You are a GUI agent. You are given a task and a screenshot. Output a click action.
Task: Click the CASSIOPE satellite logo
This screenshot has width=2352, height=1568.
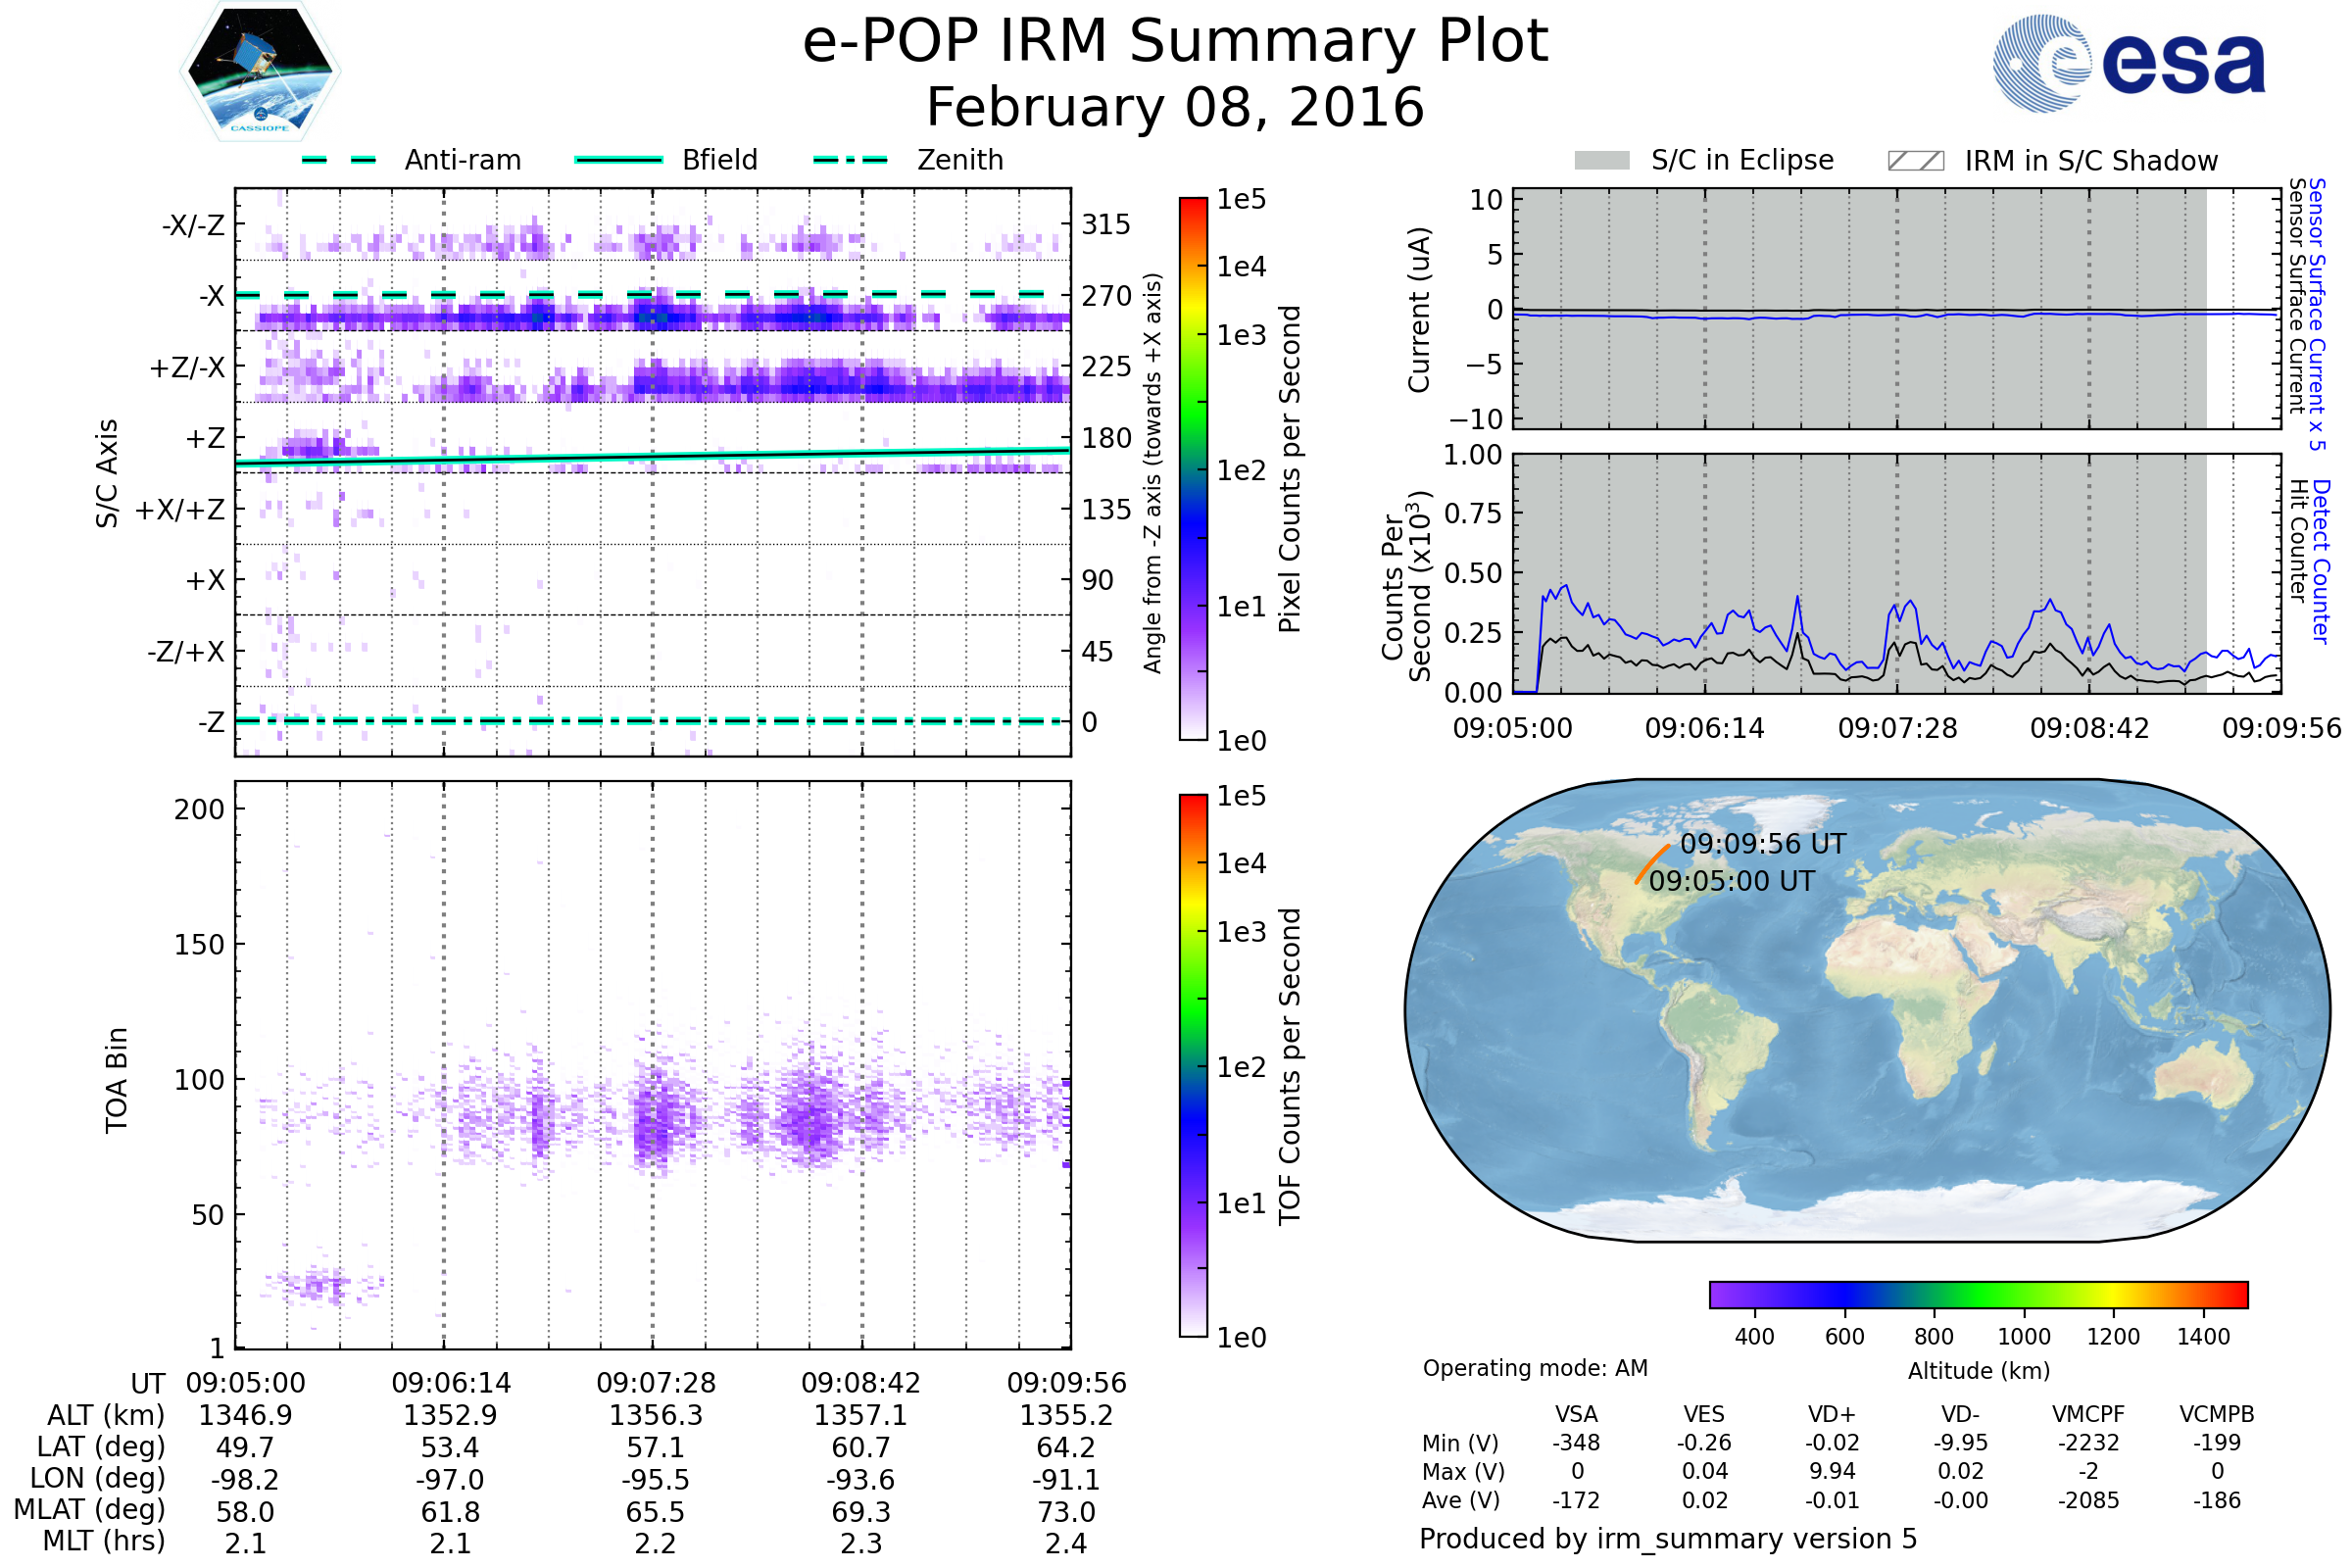[x=260, y=72]
